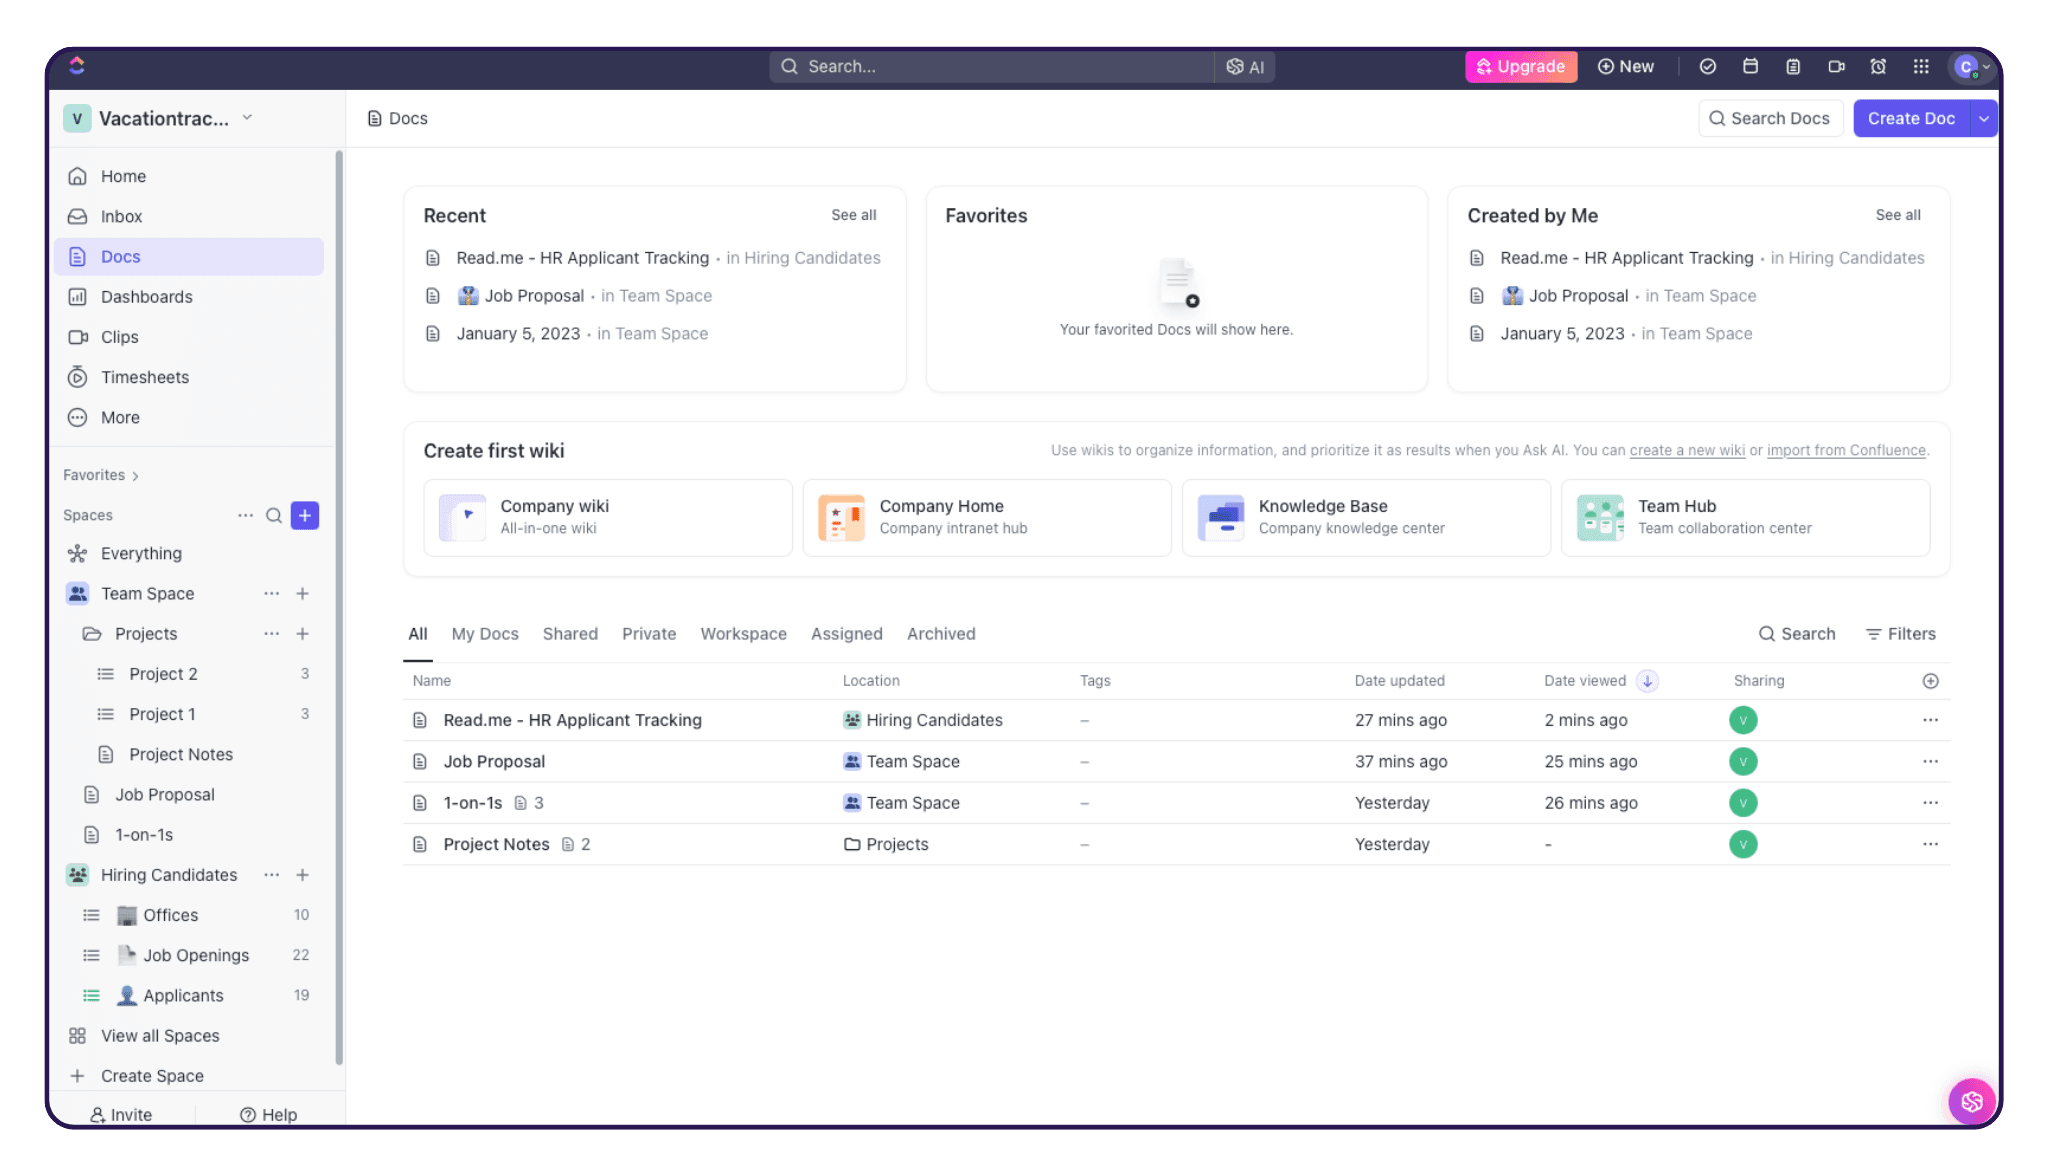Image resolution: width=2048 pixels, height=1176 pixels.
Task: Click the Docs icon in sidebar
Action: point(79,257)
